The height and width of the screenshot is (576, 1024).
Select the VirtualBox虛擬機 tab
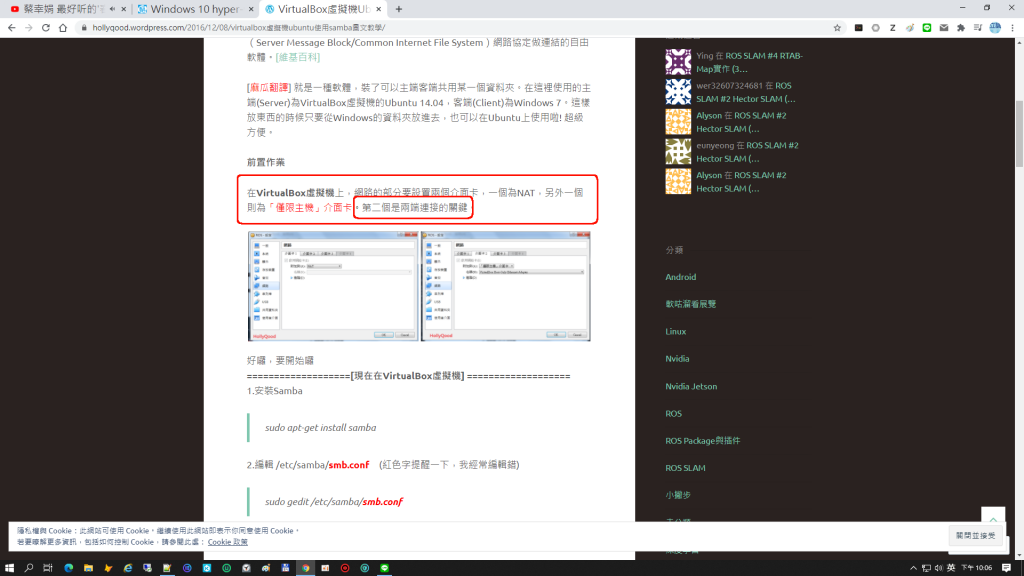323,9
